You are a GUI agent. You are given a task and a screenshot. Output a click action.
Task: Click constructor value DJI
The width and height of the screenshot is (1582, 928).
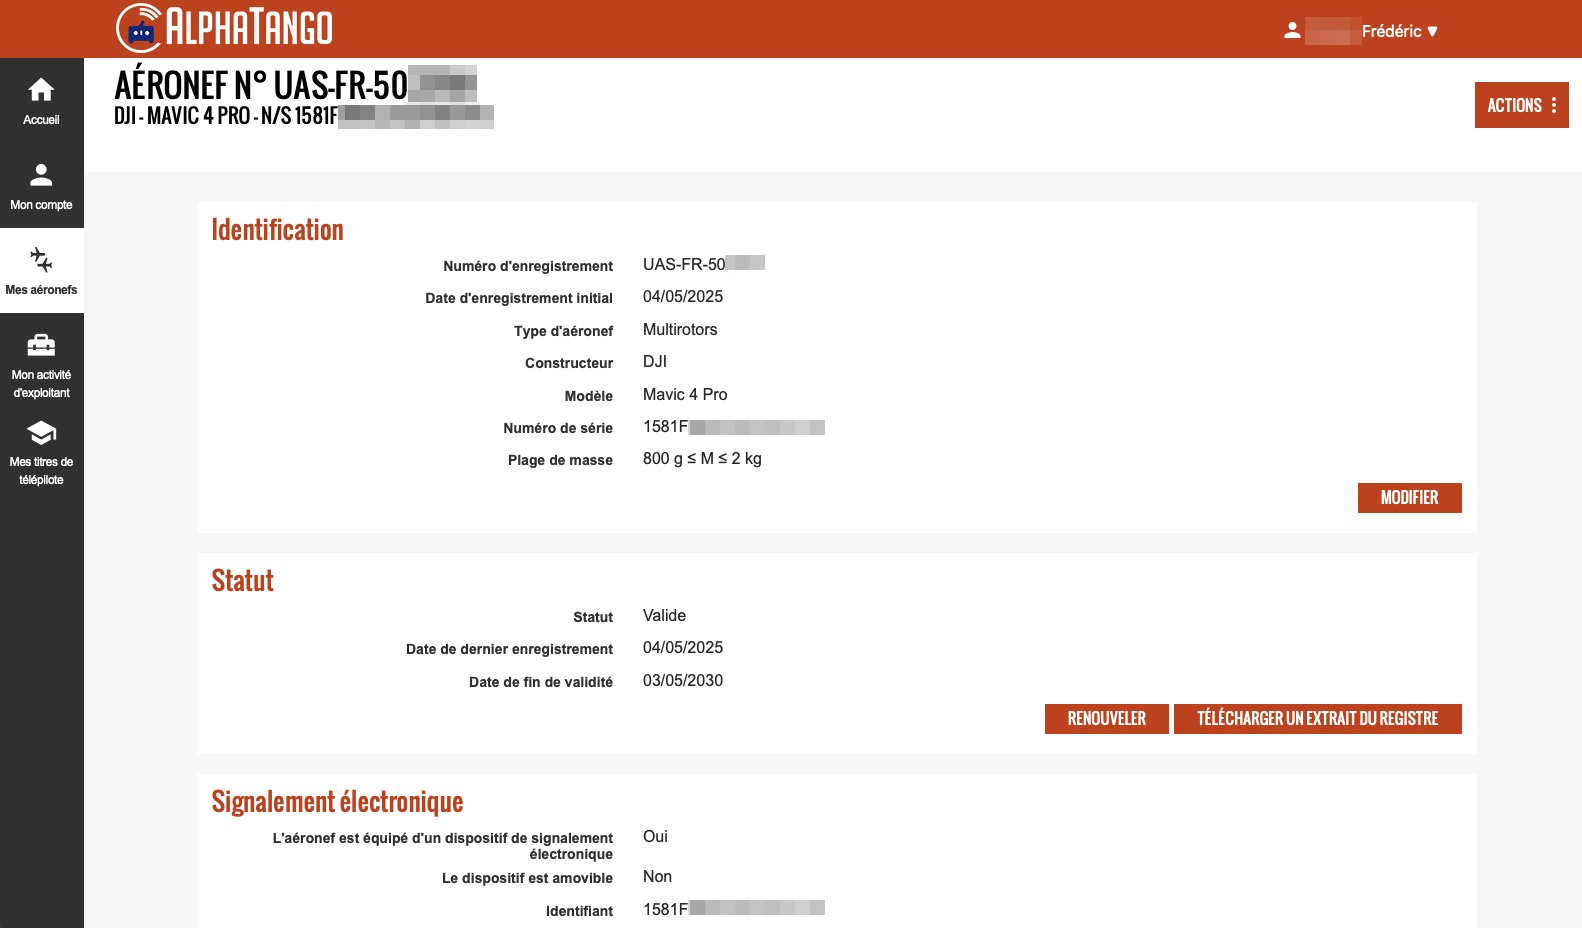coord(655,362)
